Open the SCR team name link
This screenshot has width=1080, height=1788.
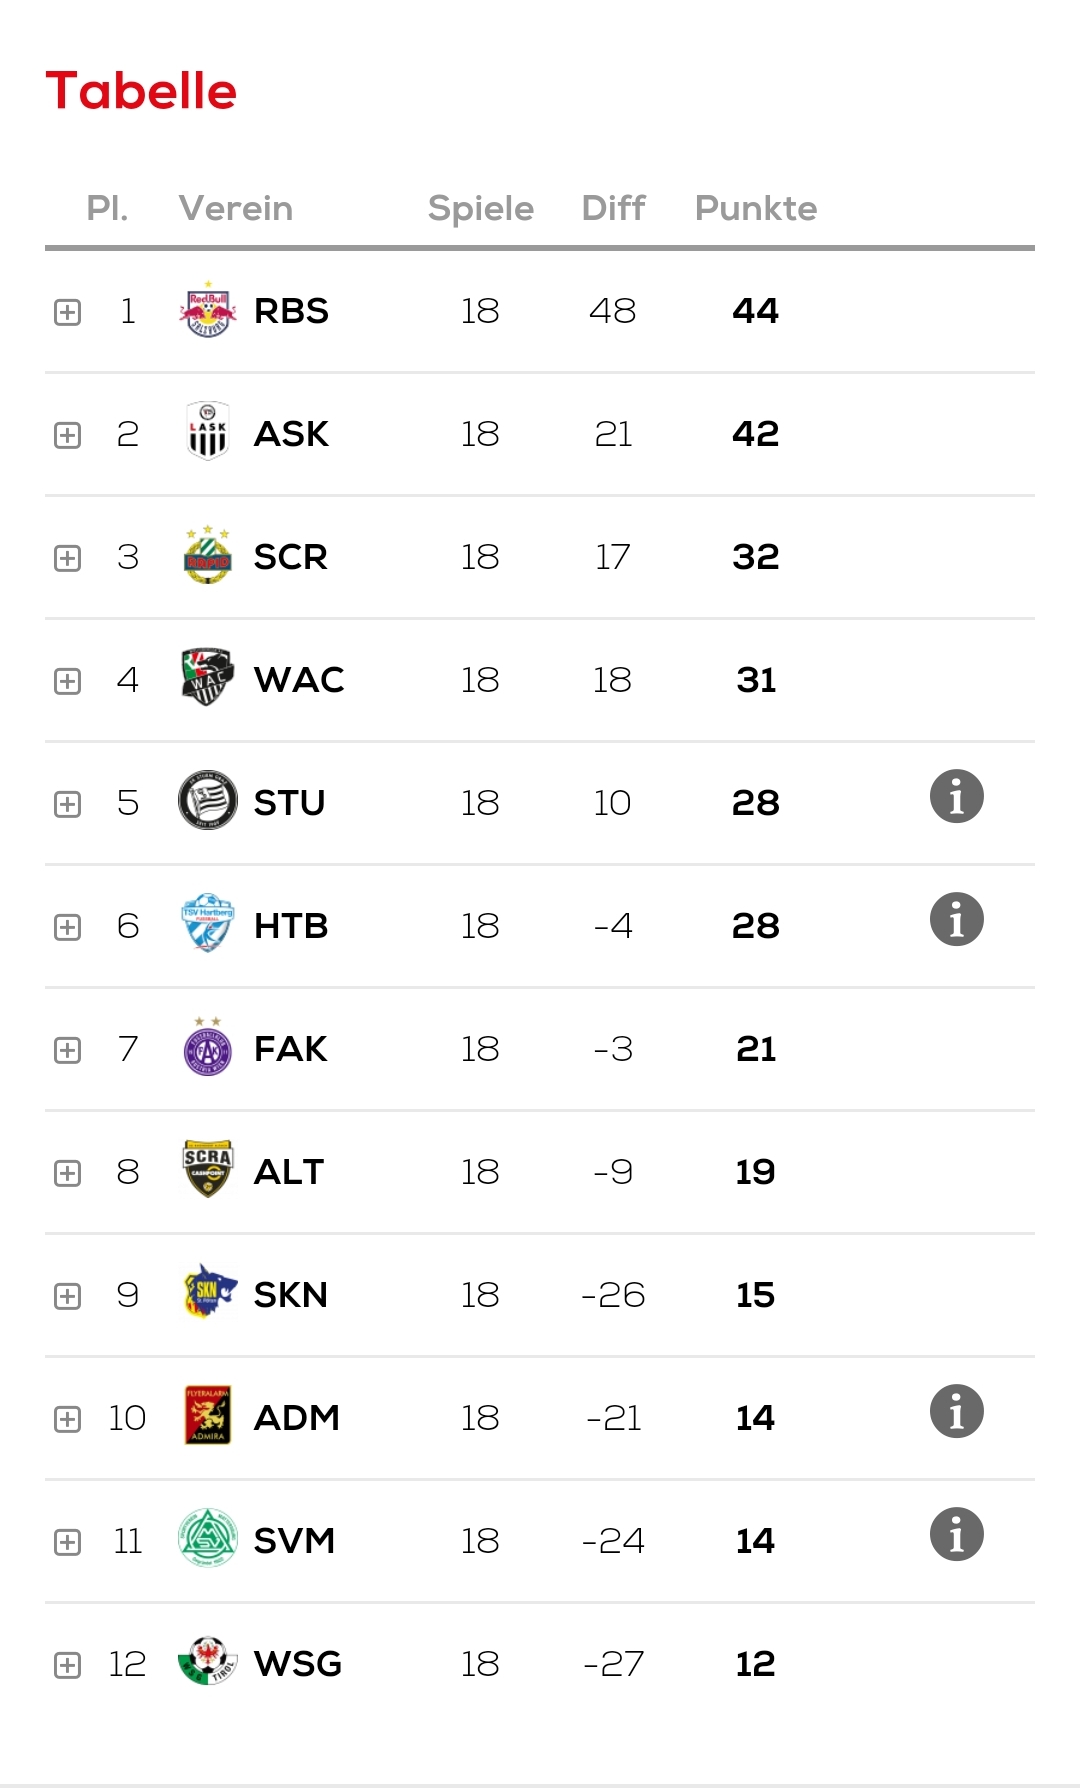point(291,557)
